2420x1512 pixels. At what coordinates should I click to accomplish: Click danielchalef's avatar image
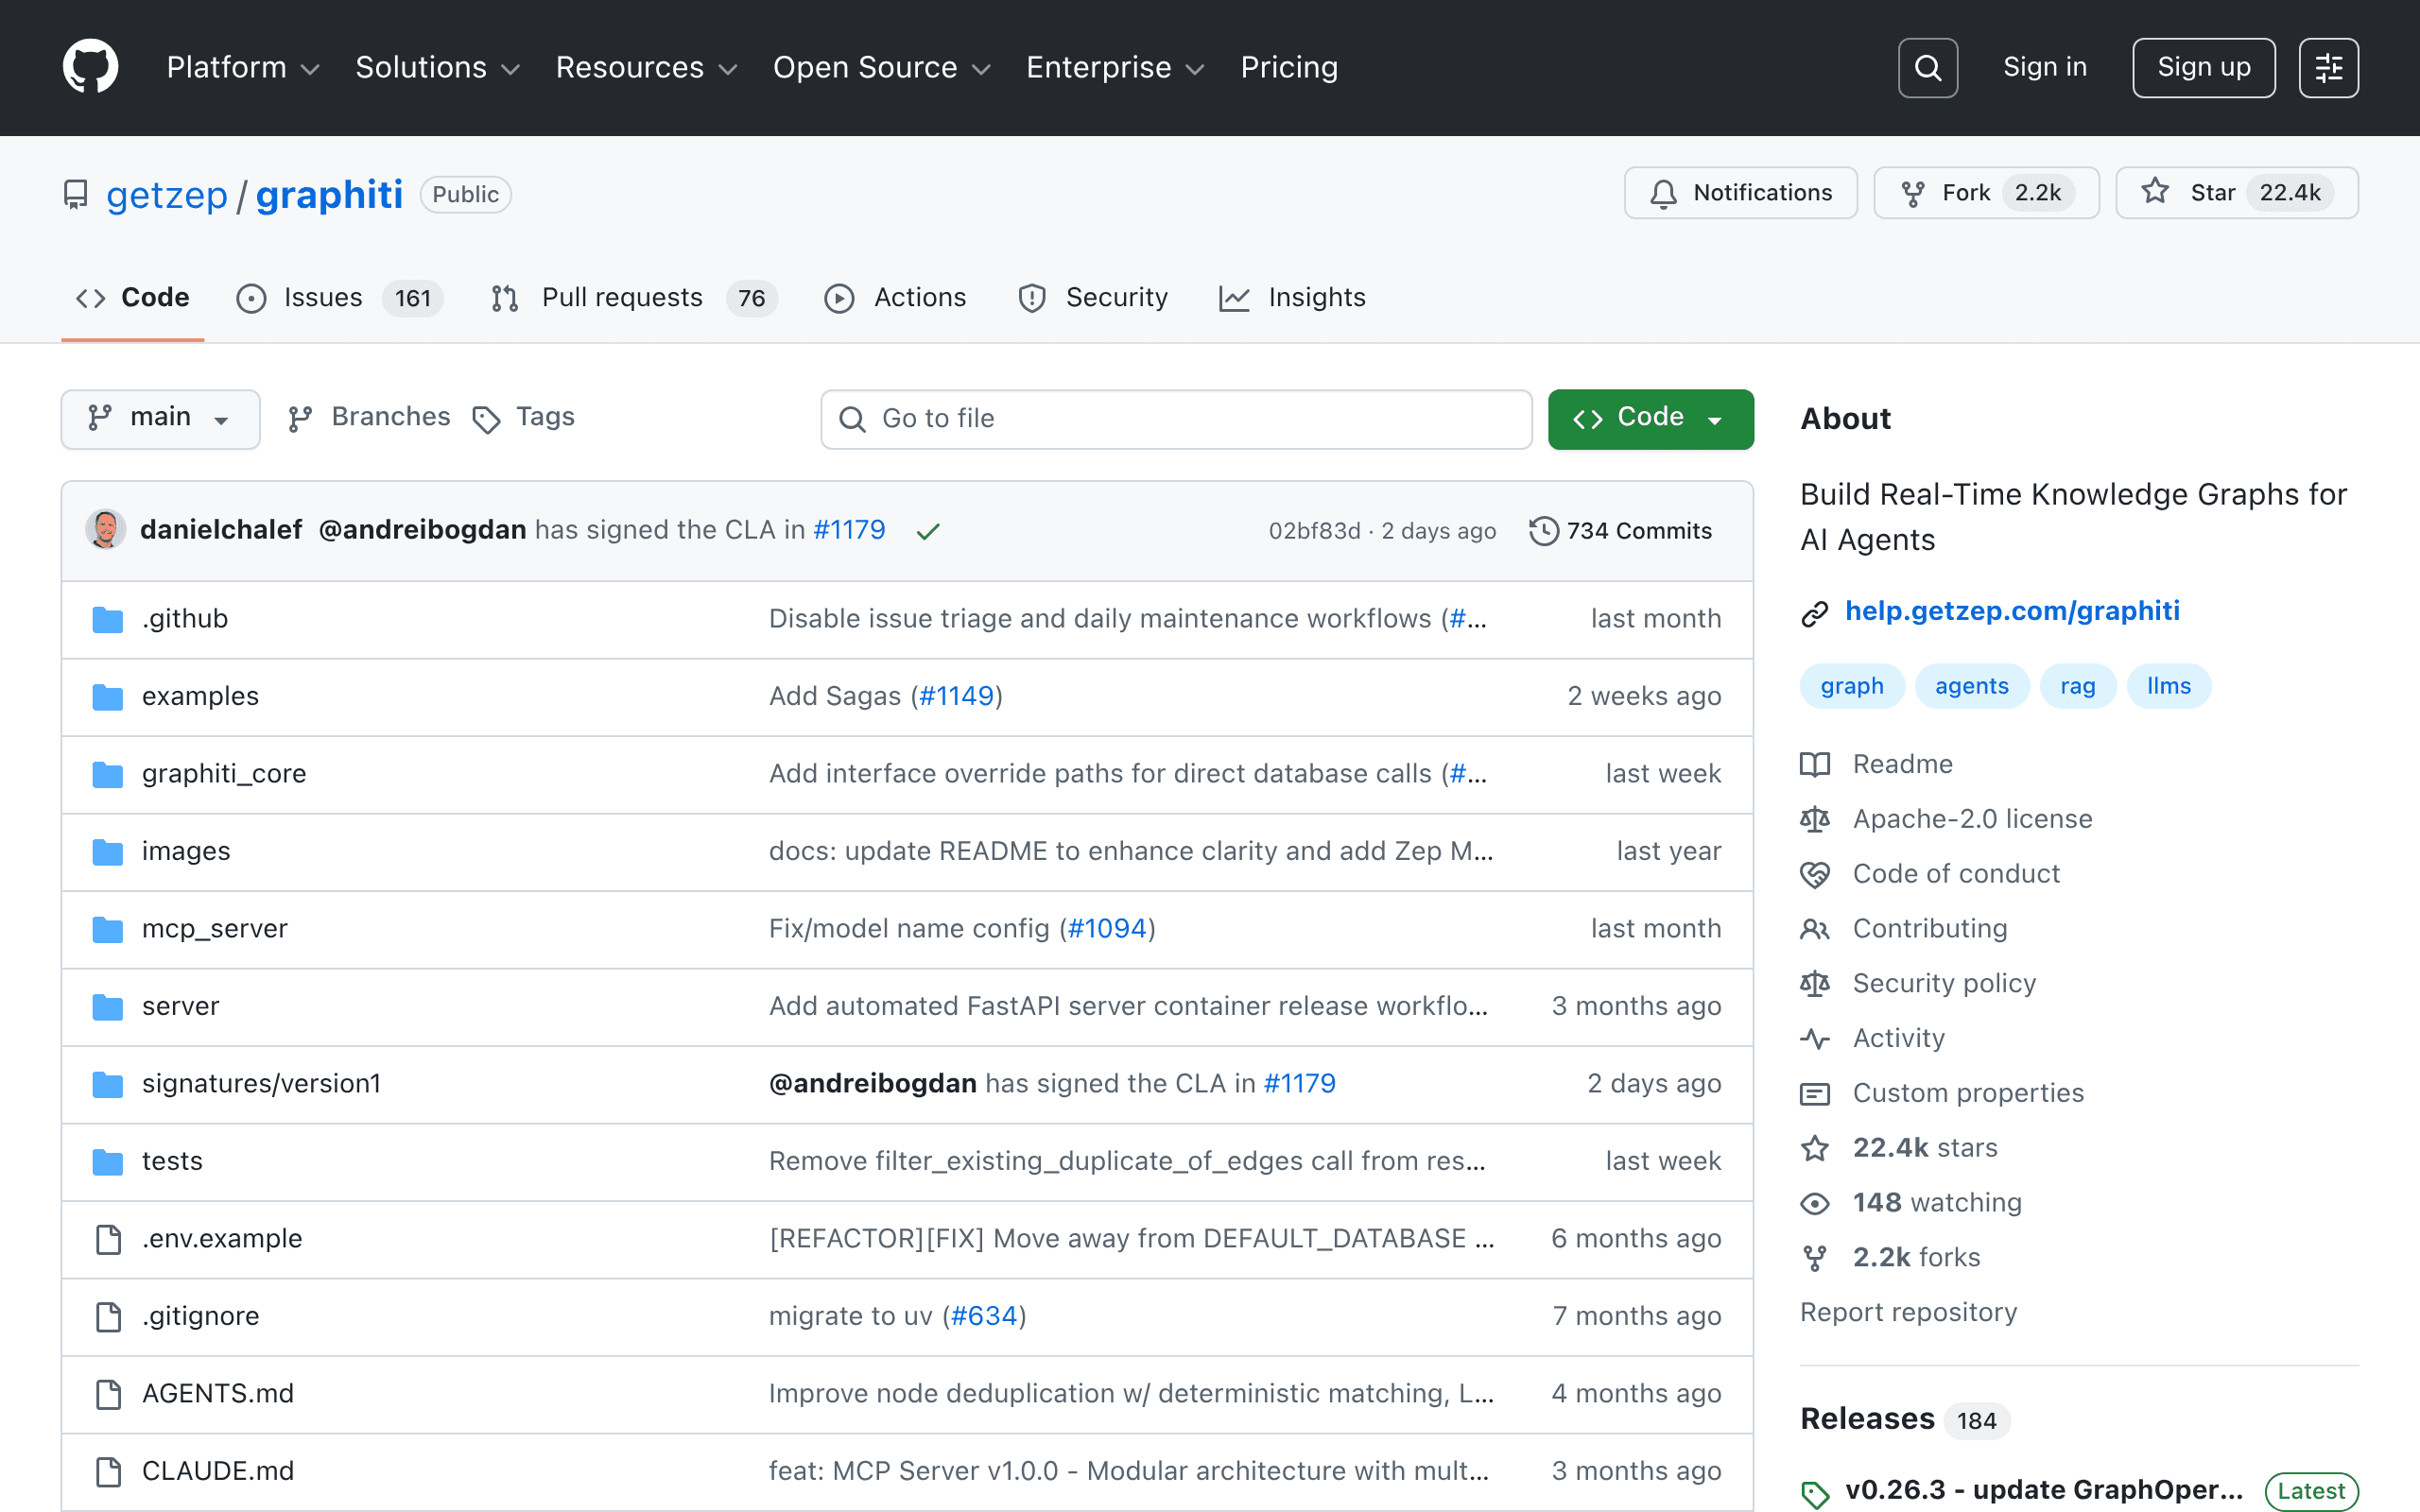106,529
